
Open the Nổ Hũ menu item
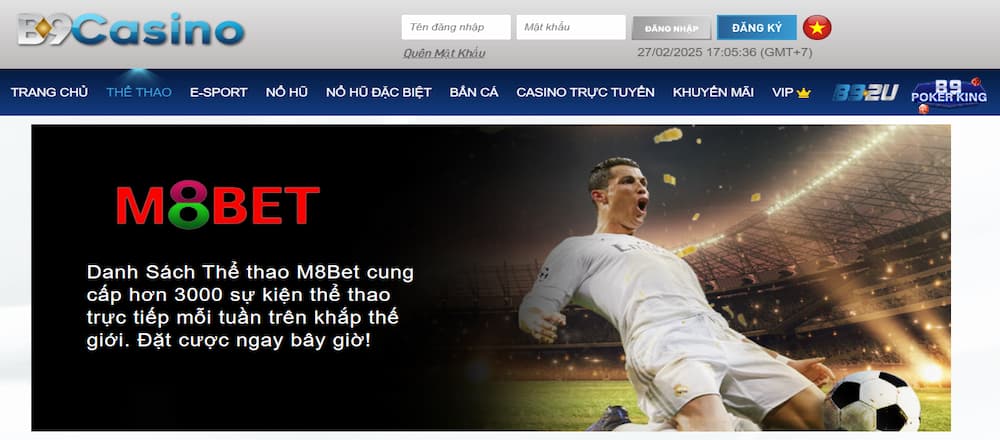286,93
